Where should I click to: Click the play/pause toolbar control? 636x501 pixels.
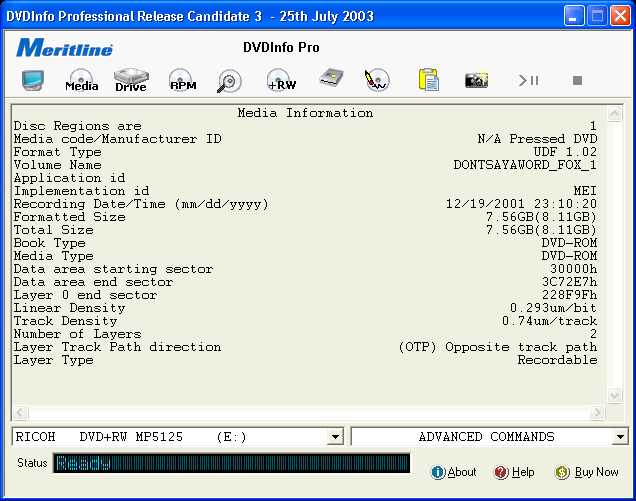coord(529,80)
